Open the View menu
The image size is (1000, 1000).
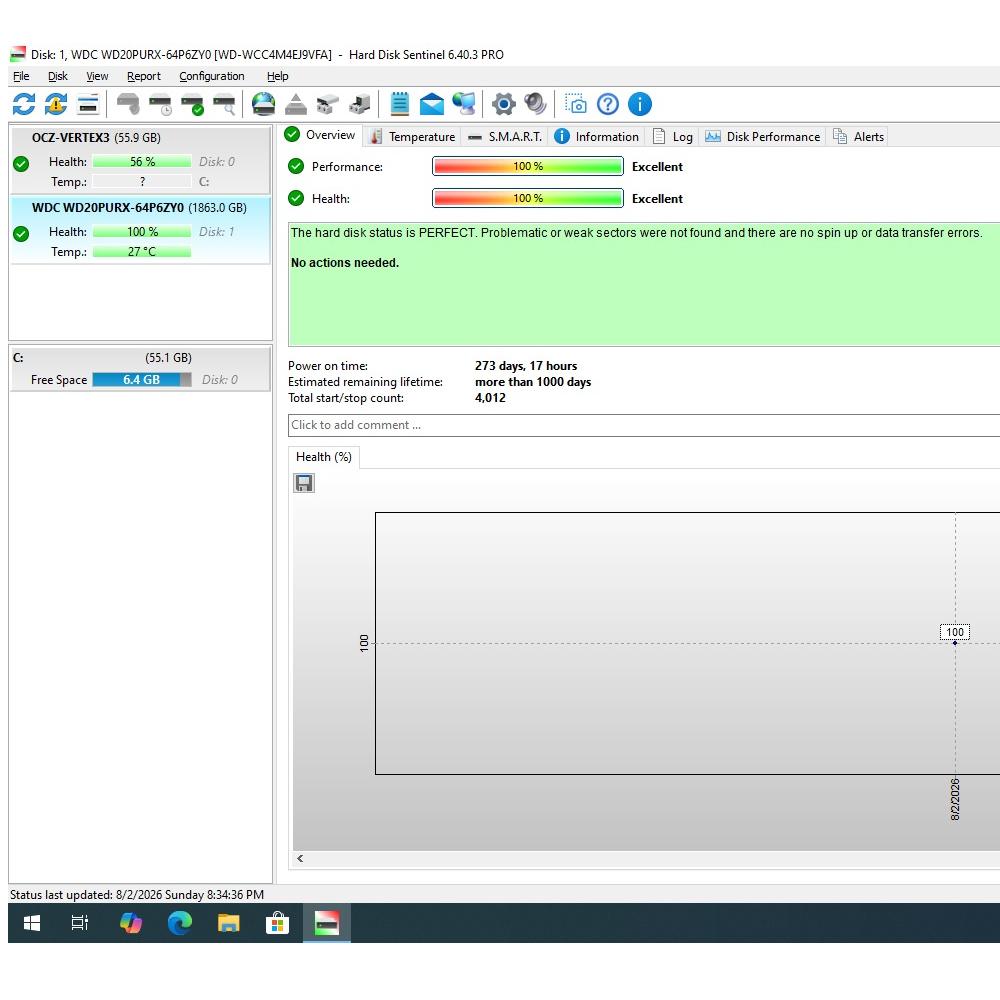97,76
